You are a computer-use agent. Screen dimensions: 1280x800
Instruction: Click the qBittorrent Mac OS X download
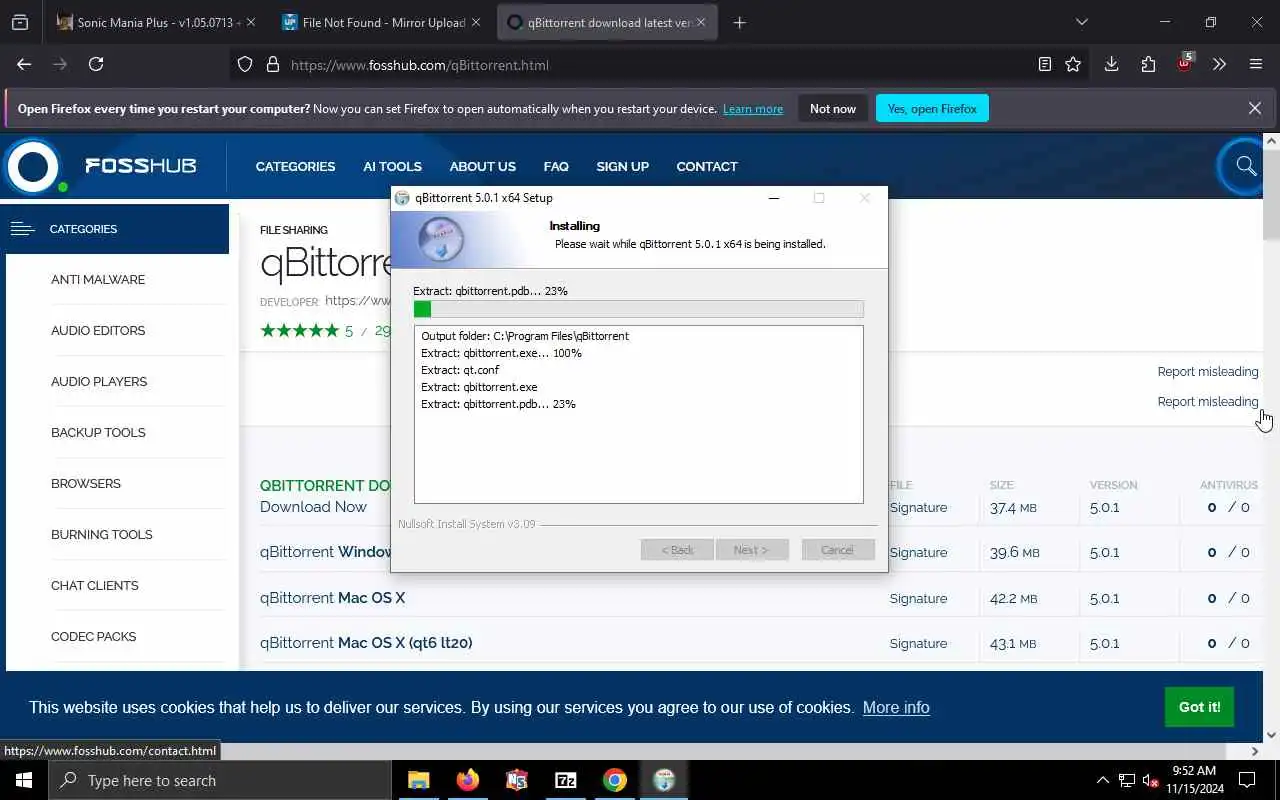click(x=332, y=598)
